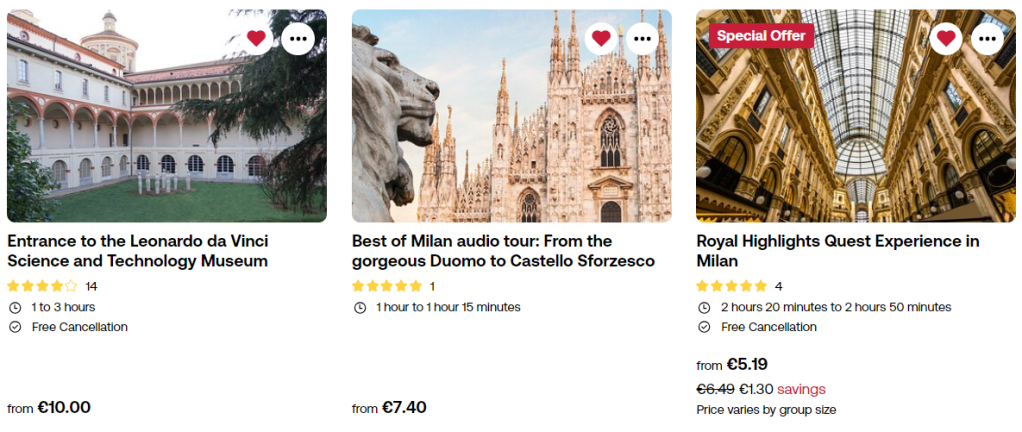Click the clock icon beside 1 hour 15 minutes
Screen dimensions: 1022x432
pyautogui.click(x=360, y=307)
